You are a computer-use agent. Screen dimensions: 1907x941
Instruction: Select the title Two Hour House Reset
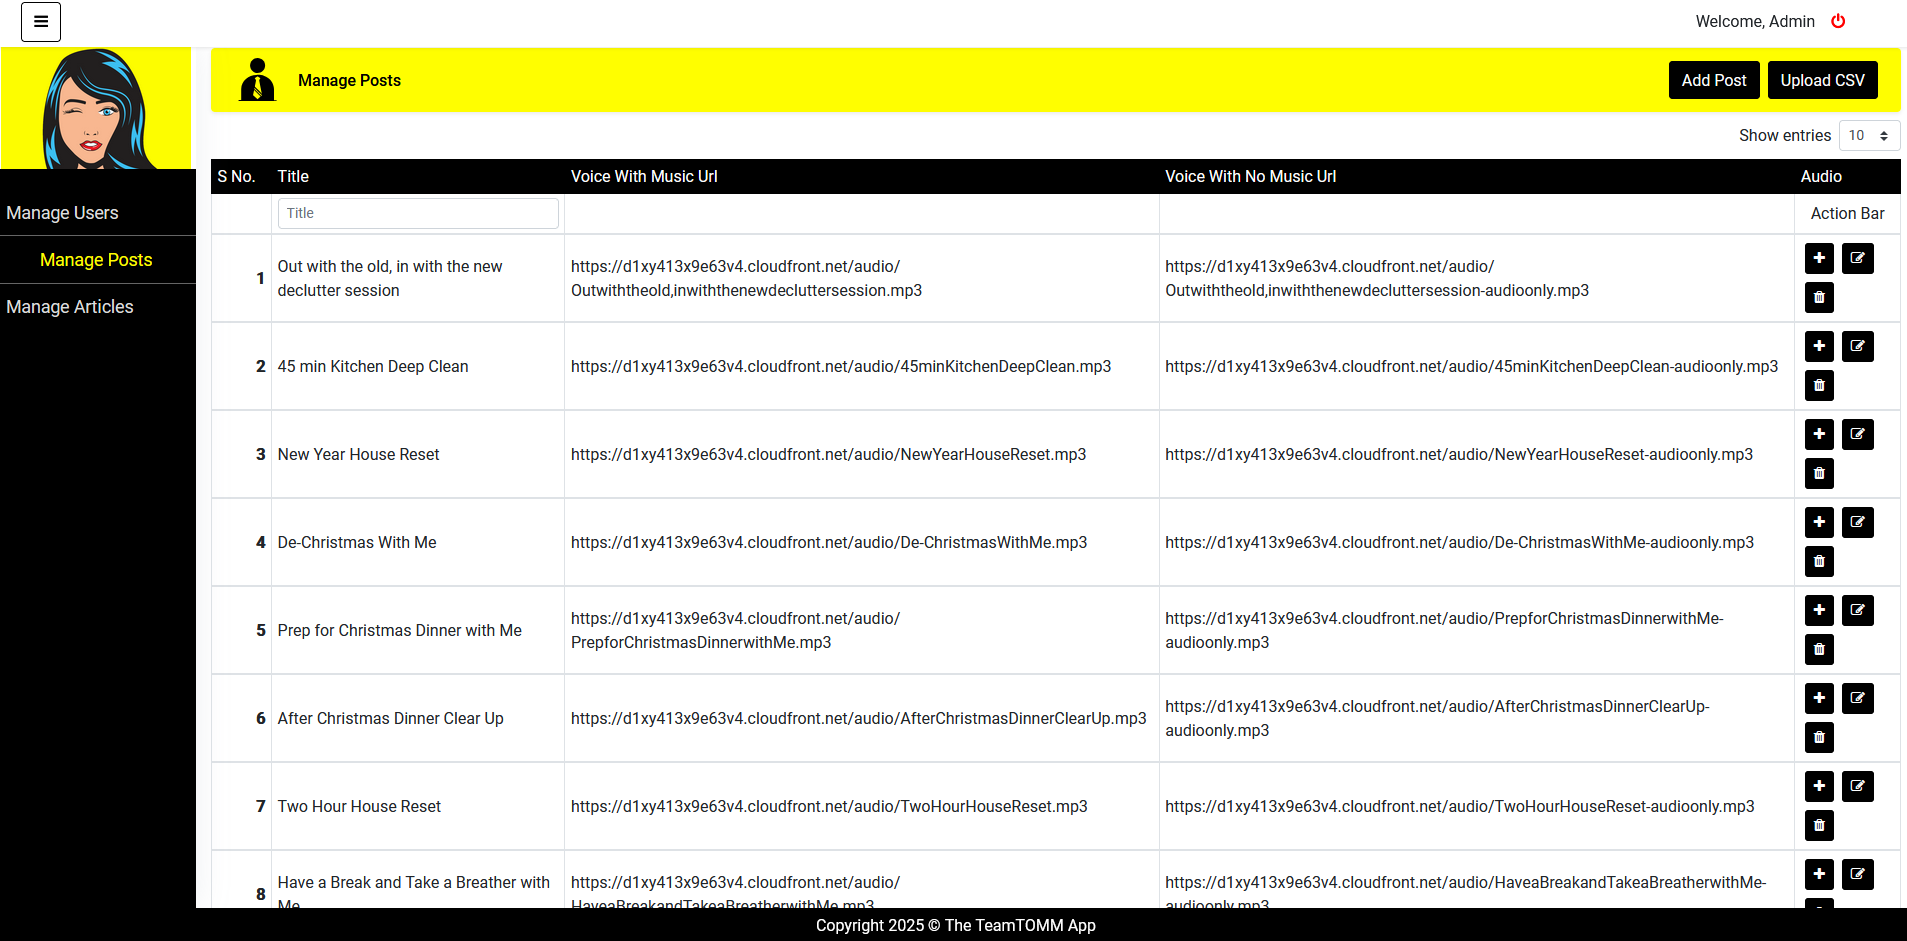click(359, 806)
